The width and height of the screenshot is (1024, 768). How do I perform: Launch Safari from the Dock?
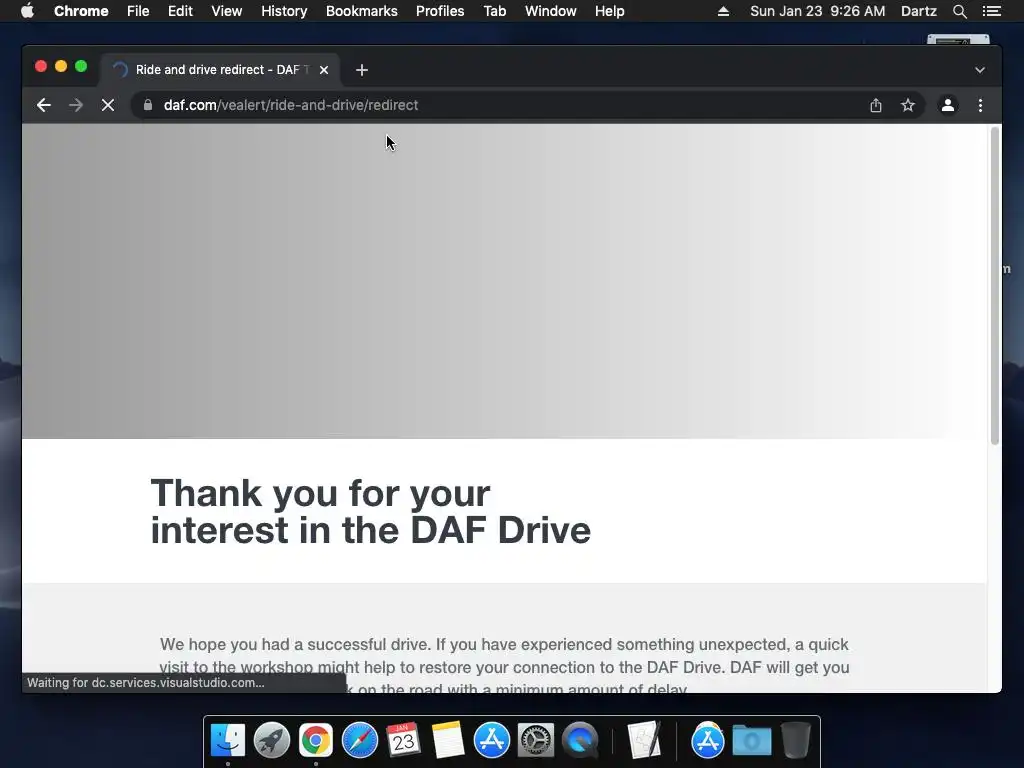click(360, 741)
